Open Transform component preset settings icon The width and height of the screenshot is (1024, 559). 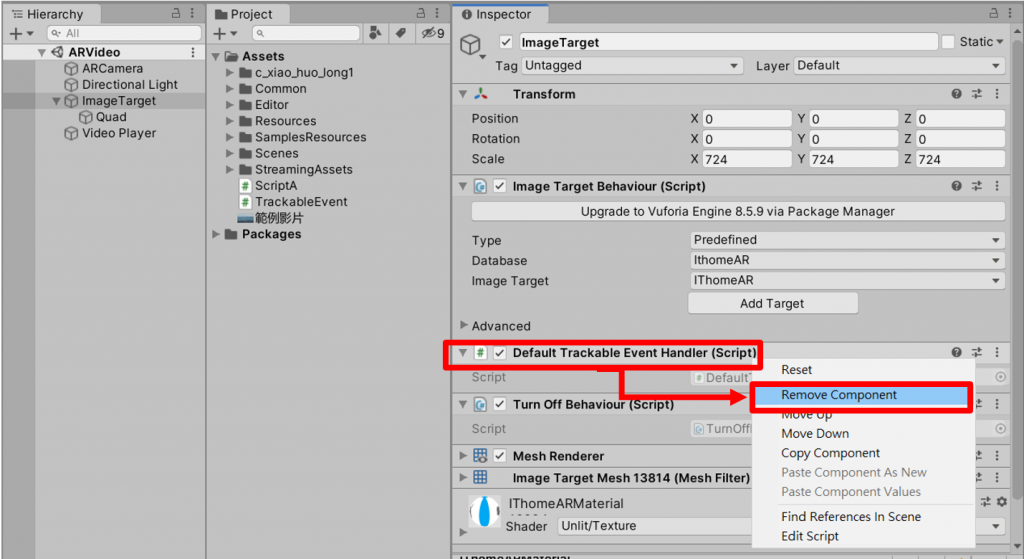(x=977, y=94)
